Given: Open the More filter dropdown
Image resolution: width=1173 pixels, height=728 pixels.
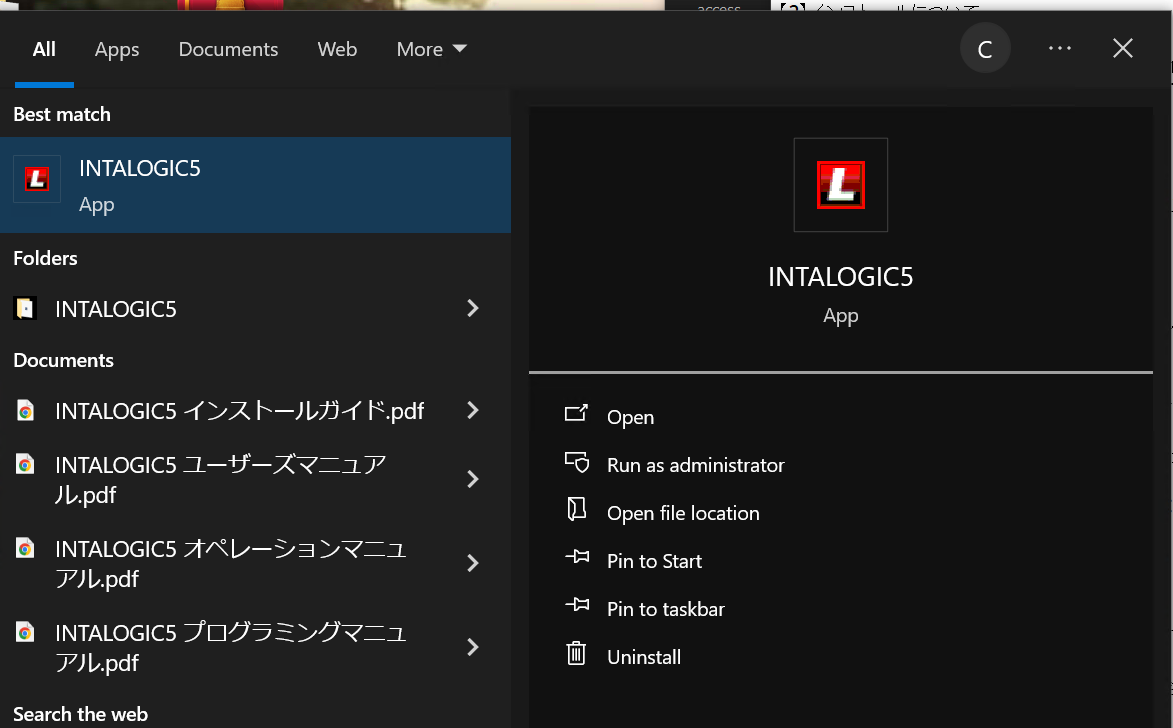Looking at the screenshot, I should tap(431, 49).
